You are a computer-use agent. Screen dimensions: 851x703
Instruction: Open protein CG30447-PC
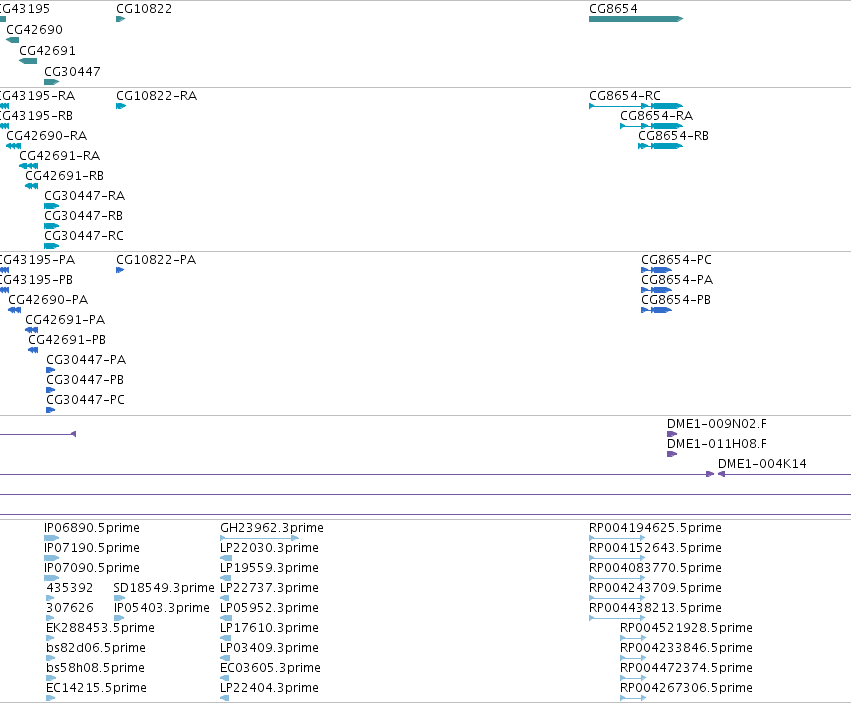(50, 410)
